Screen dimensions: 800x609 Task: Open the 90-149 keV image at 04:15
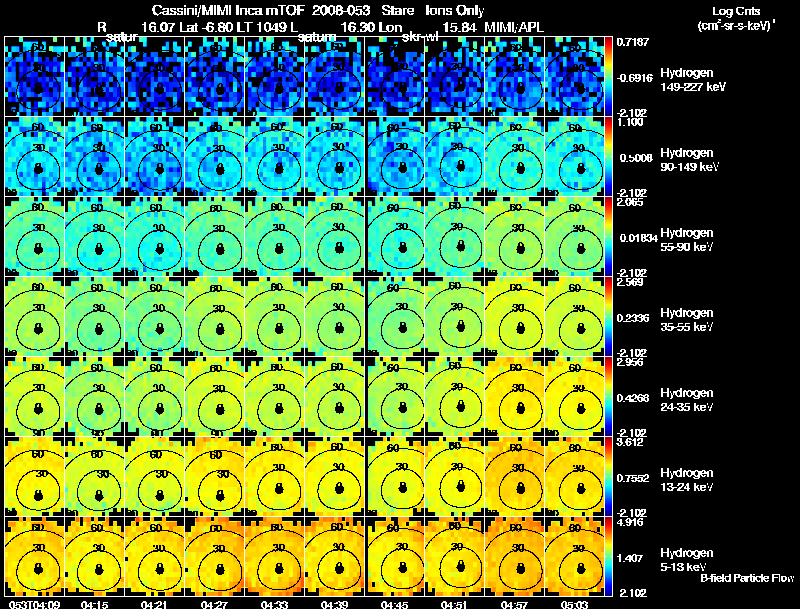95,156
